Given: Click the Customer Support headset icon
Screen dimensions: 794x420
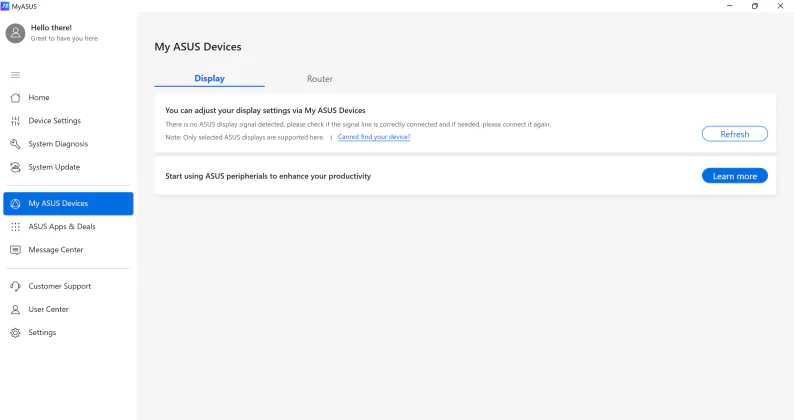Looking at the screenshot, I should [x=16, y=286].
